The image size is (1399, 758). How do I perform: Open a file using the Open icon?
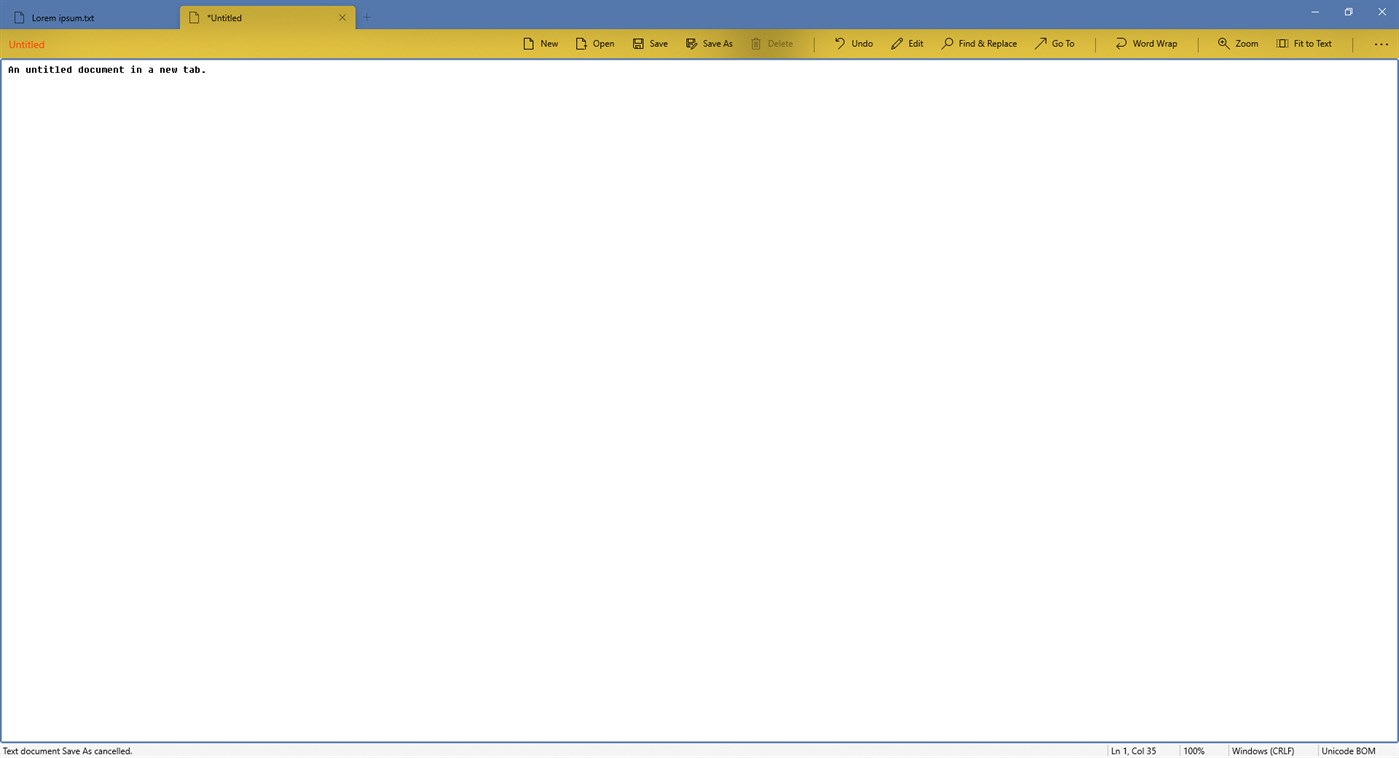[x=595, y=43]
